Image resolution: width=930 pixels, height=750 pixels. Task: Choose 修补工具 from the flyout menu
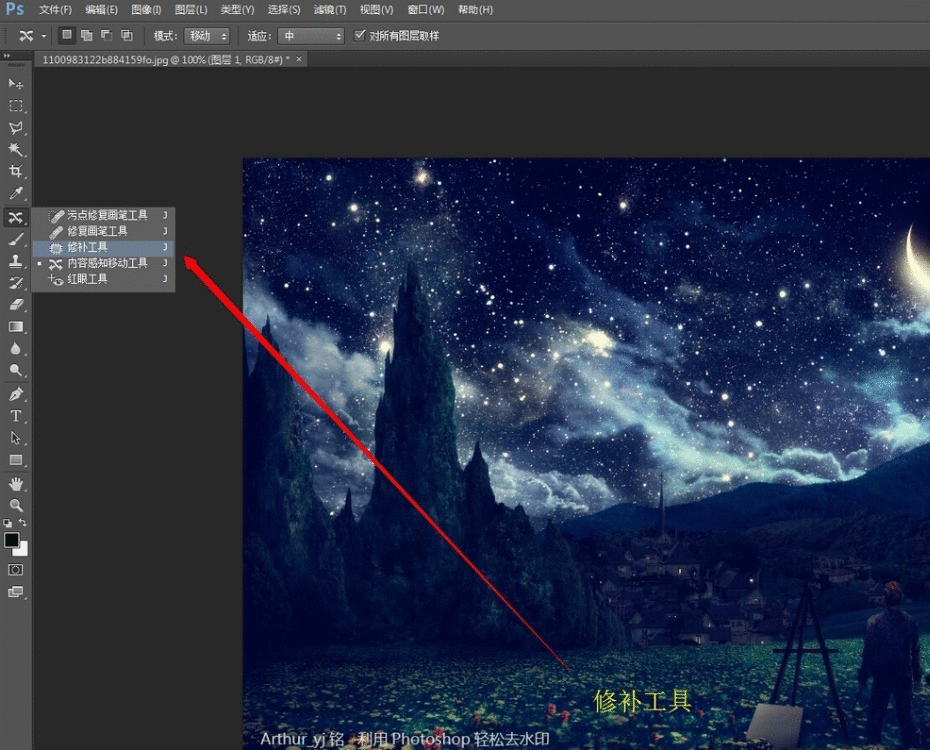coord(88,247)
